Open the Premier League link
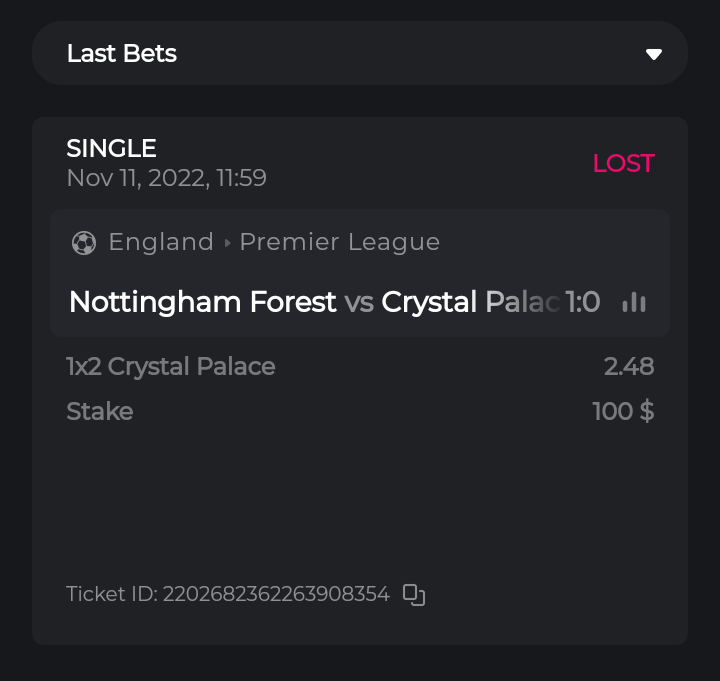Screen dimensions: 720x681 [340, 242]
